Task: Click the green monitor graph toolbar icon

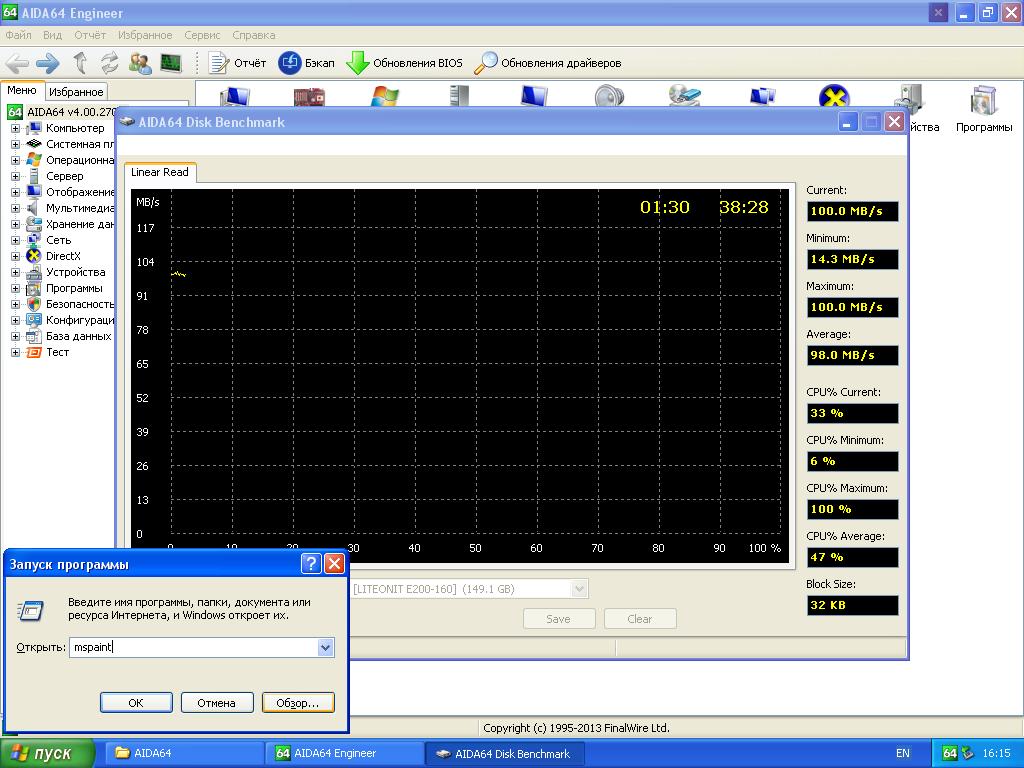Action: (x=171, y=63)
